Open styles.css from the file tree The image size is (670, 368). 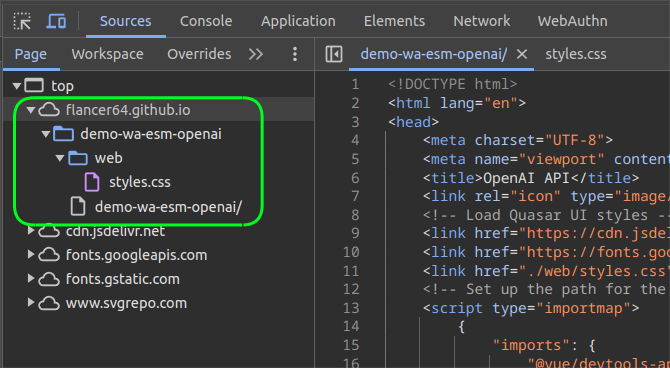coord(140,182)
